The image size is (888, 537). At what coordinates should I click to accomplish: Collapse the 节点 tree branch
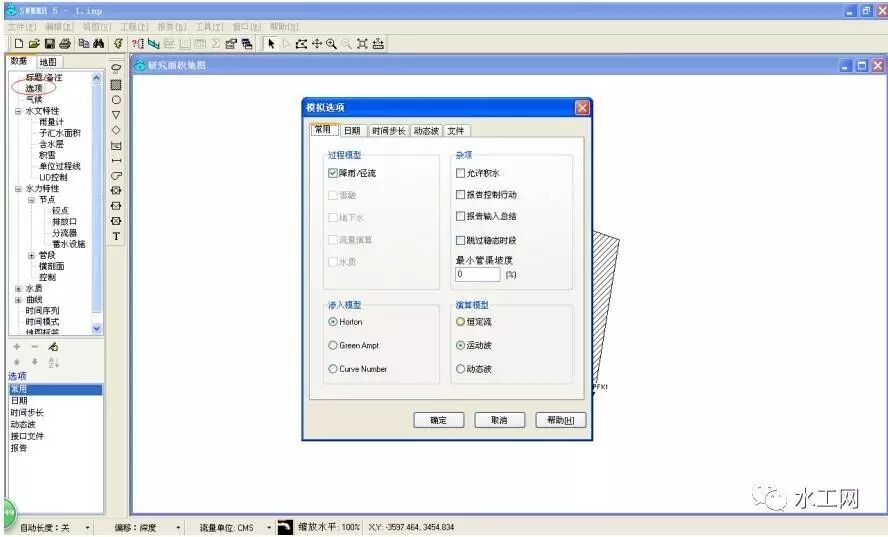pyautogui.click(x=32, y=200)
